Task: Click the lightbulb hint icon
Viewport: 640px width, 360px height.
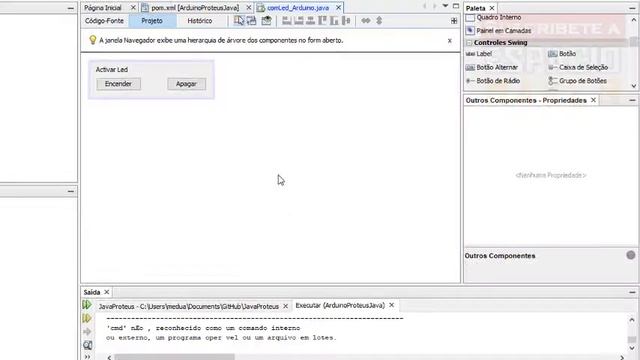Action: coord(93,40)
